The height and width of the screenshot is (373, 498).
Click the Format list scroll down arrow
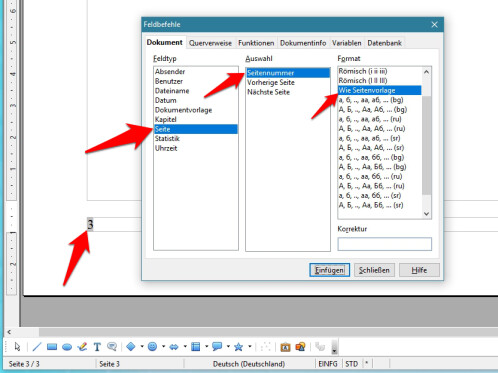(x=426, y=214)
